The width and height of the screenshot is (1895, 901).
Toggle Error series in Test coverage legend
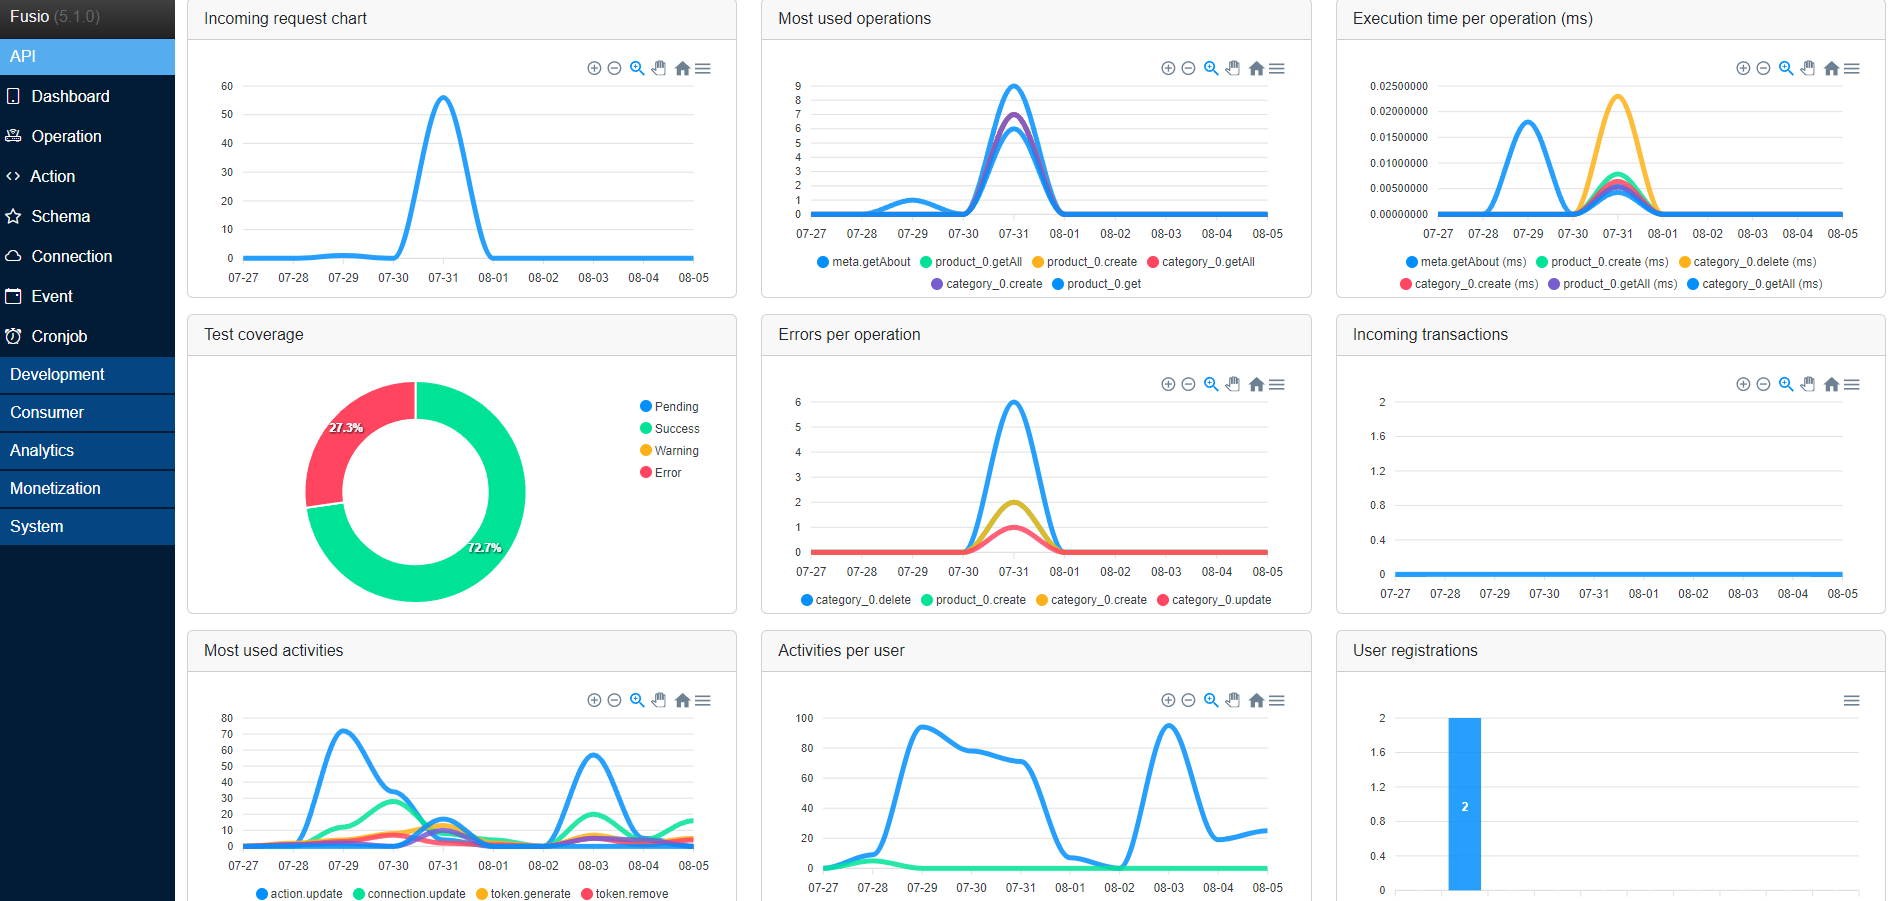(x=660, y=472)
